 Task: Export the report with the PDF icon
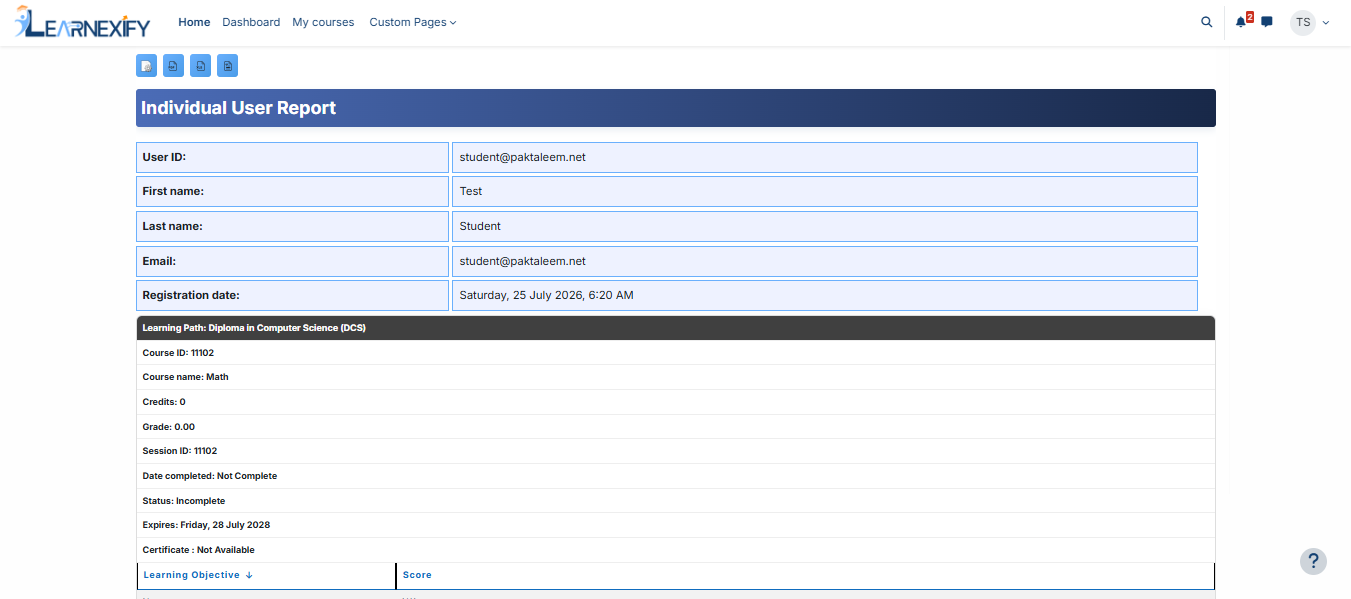[173, 66]
